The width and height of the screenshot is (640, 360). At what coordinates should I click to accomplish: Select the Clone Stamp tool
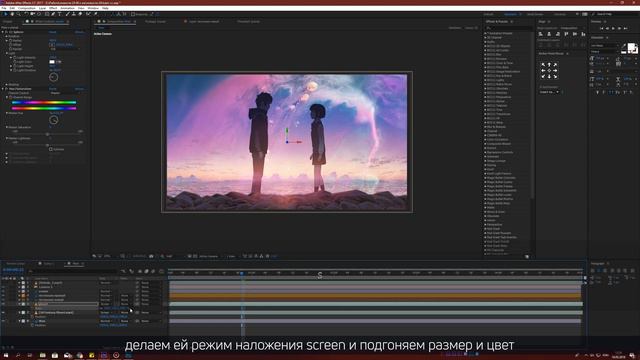click(74, 14)
